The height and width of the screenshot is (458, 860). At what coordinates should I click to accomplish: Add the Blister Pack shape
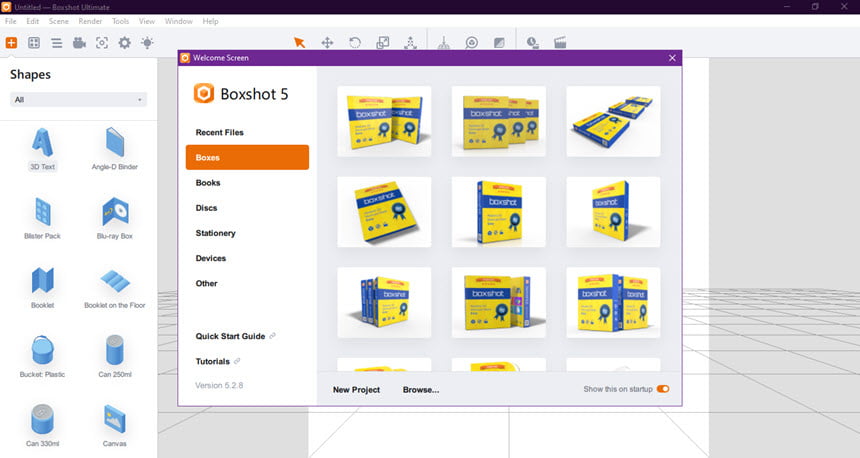[42, 218]
